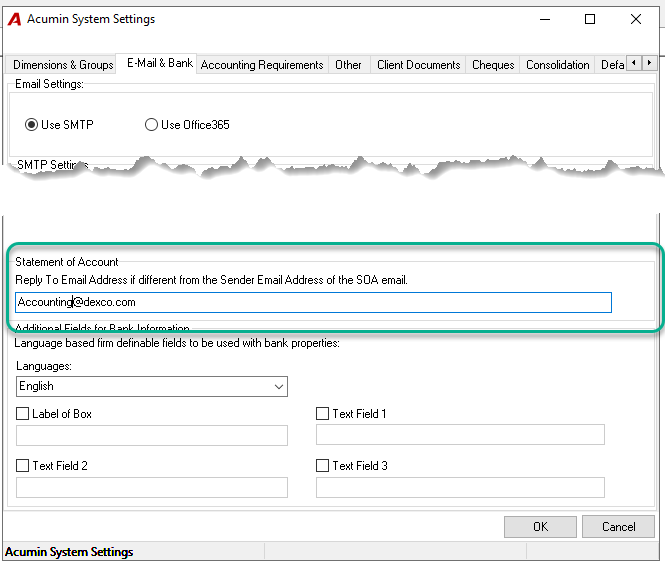Switch to Dimensions & Groups tab
Viewport: 665px width, 567px height.
[x=63, y=65]
